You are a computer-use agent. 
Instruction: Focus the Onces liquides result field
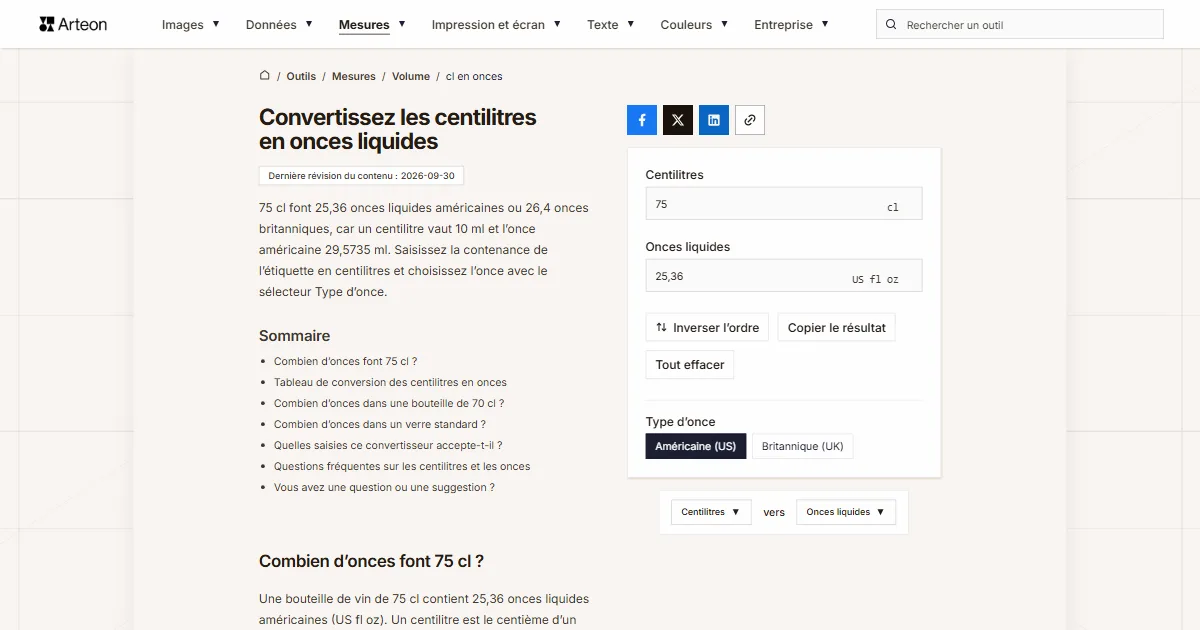pos(784,276)
